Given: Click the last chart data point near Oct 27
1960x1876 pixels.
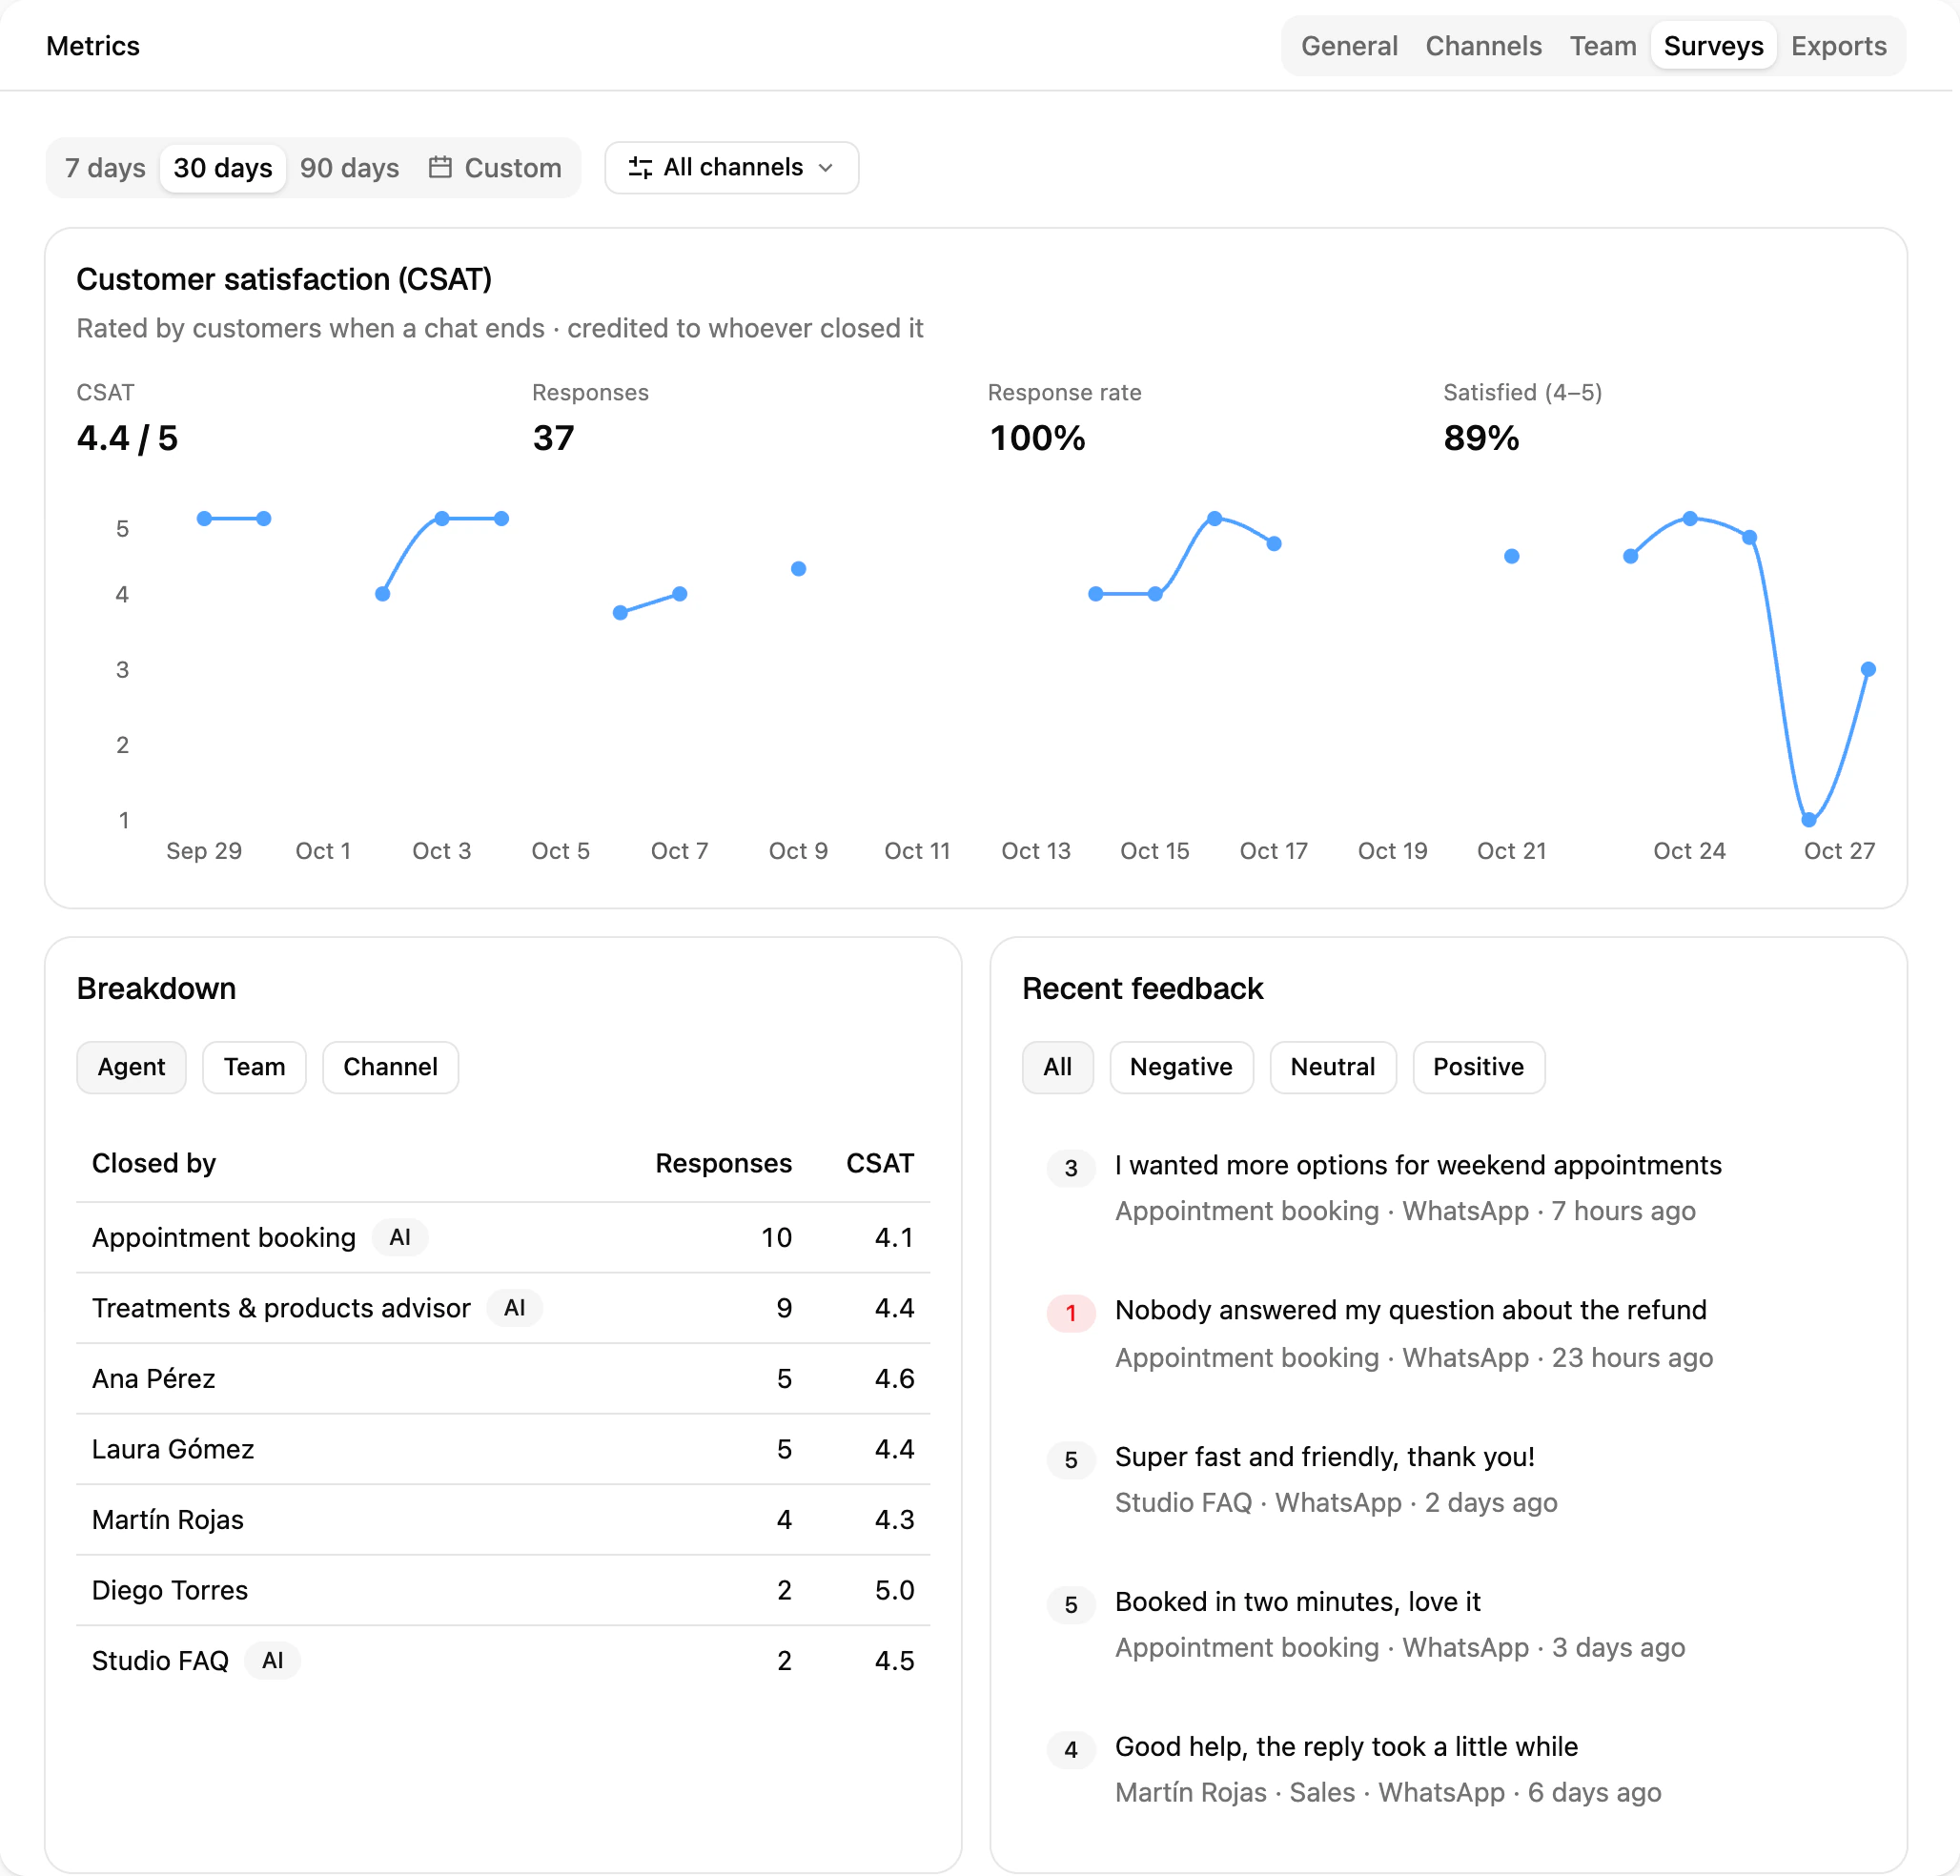Looking at the screenshot, I should pyautogui.click(x=1867, y=669).
